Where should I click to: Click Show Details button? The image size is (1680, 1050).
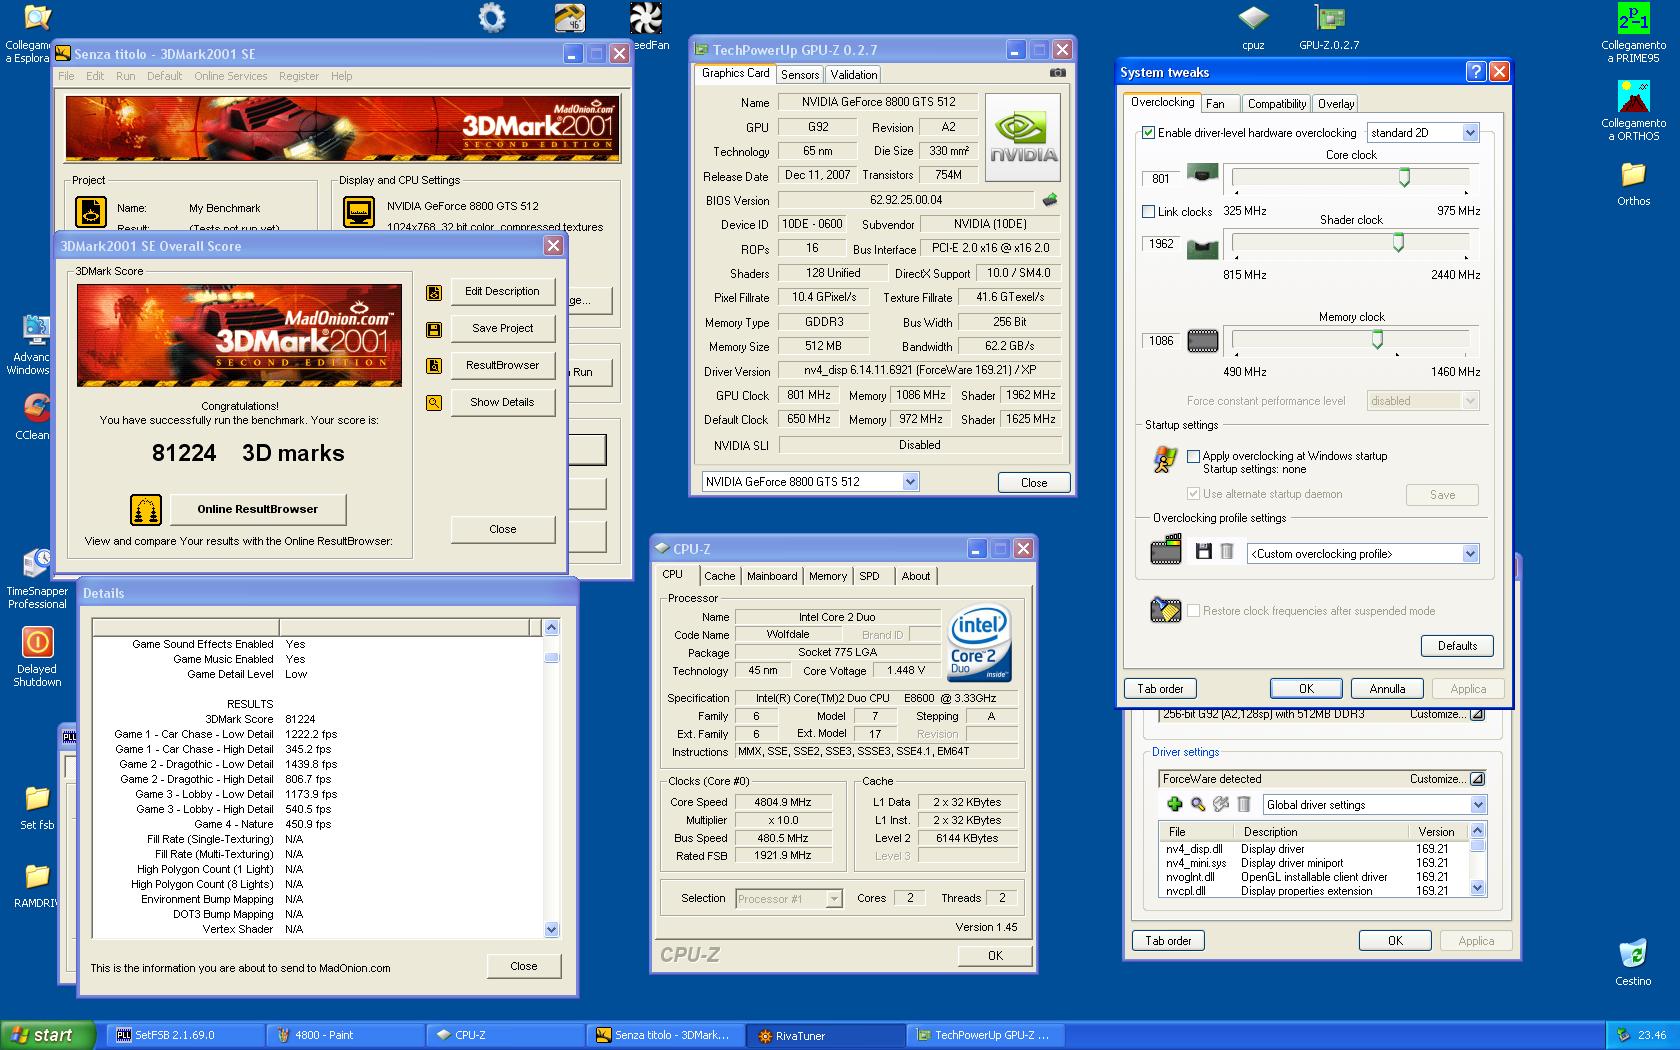(x=502, y=402)
